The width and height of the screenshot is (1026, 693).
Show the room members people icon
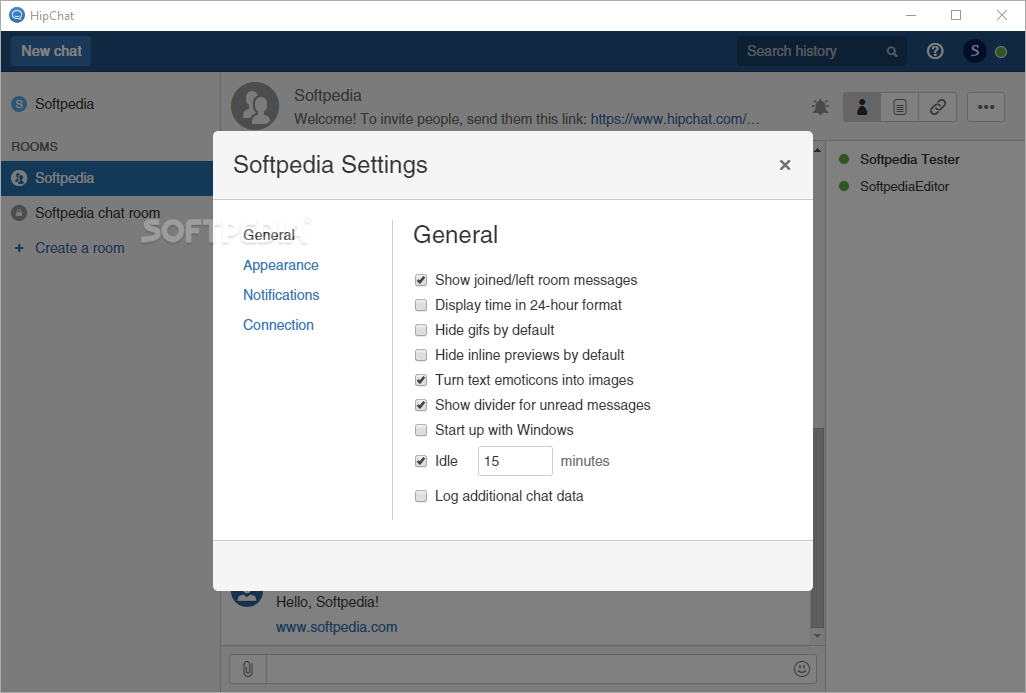[862, 107]
